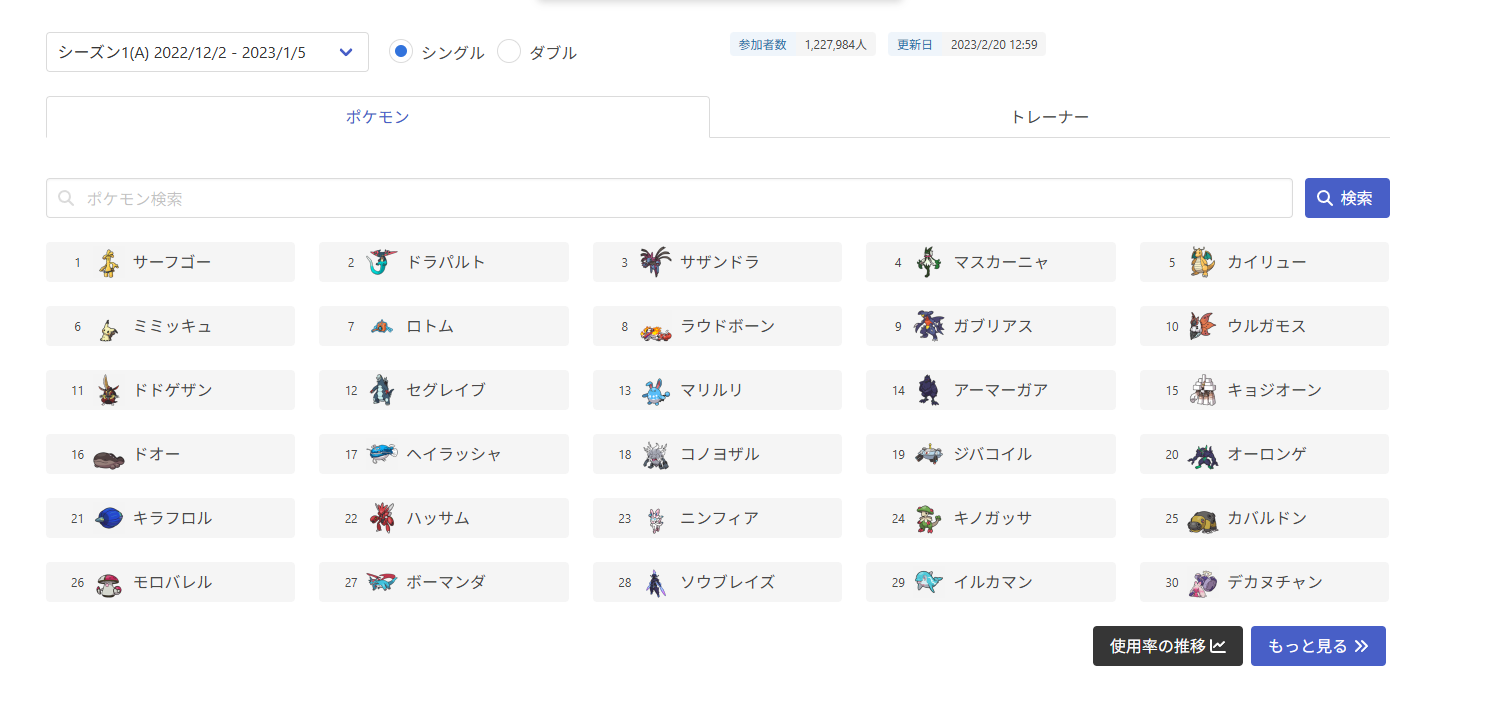Open the シーズン1(A) season dropdown
Screen dimensions: 1502x716
[x=207, y=52]
